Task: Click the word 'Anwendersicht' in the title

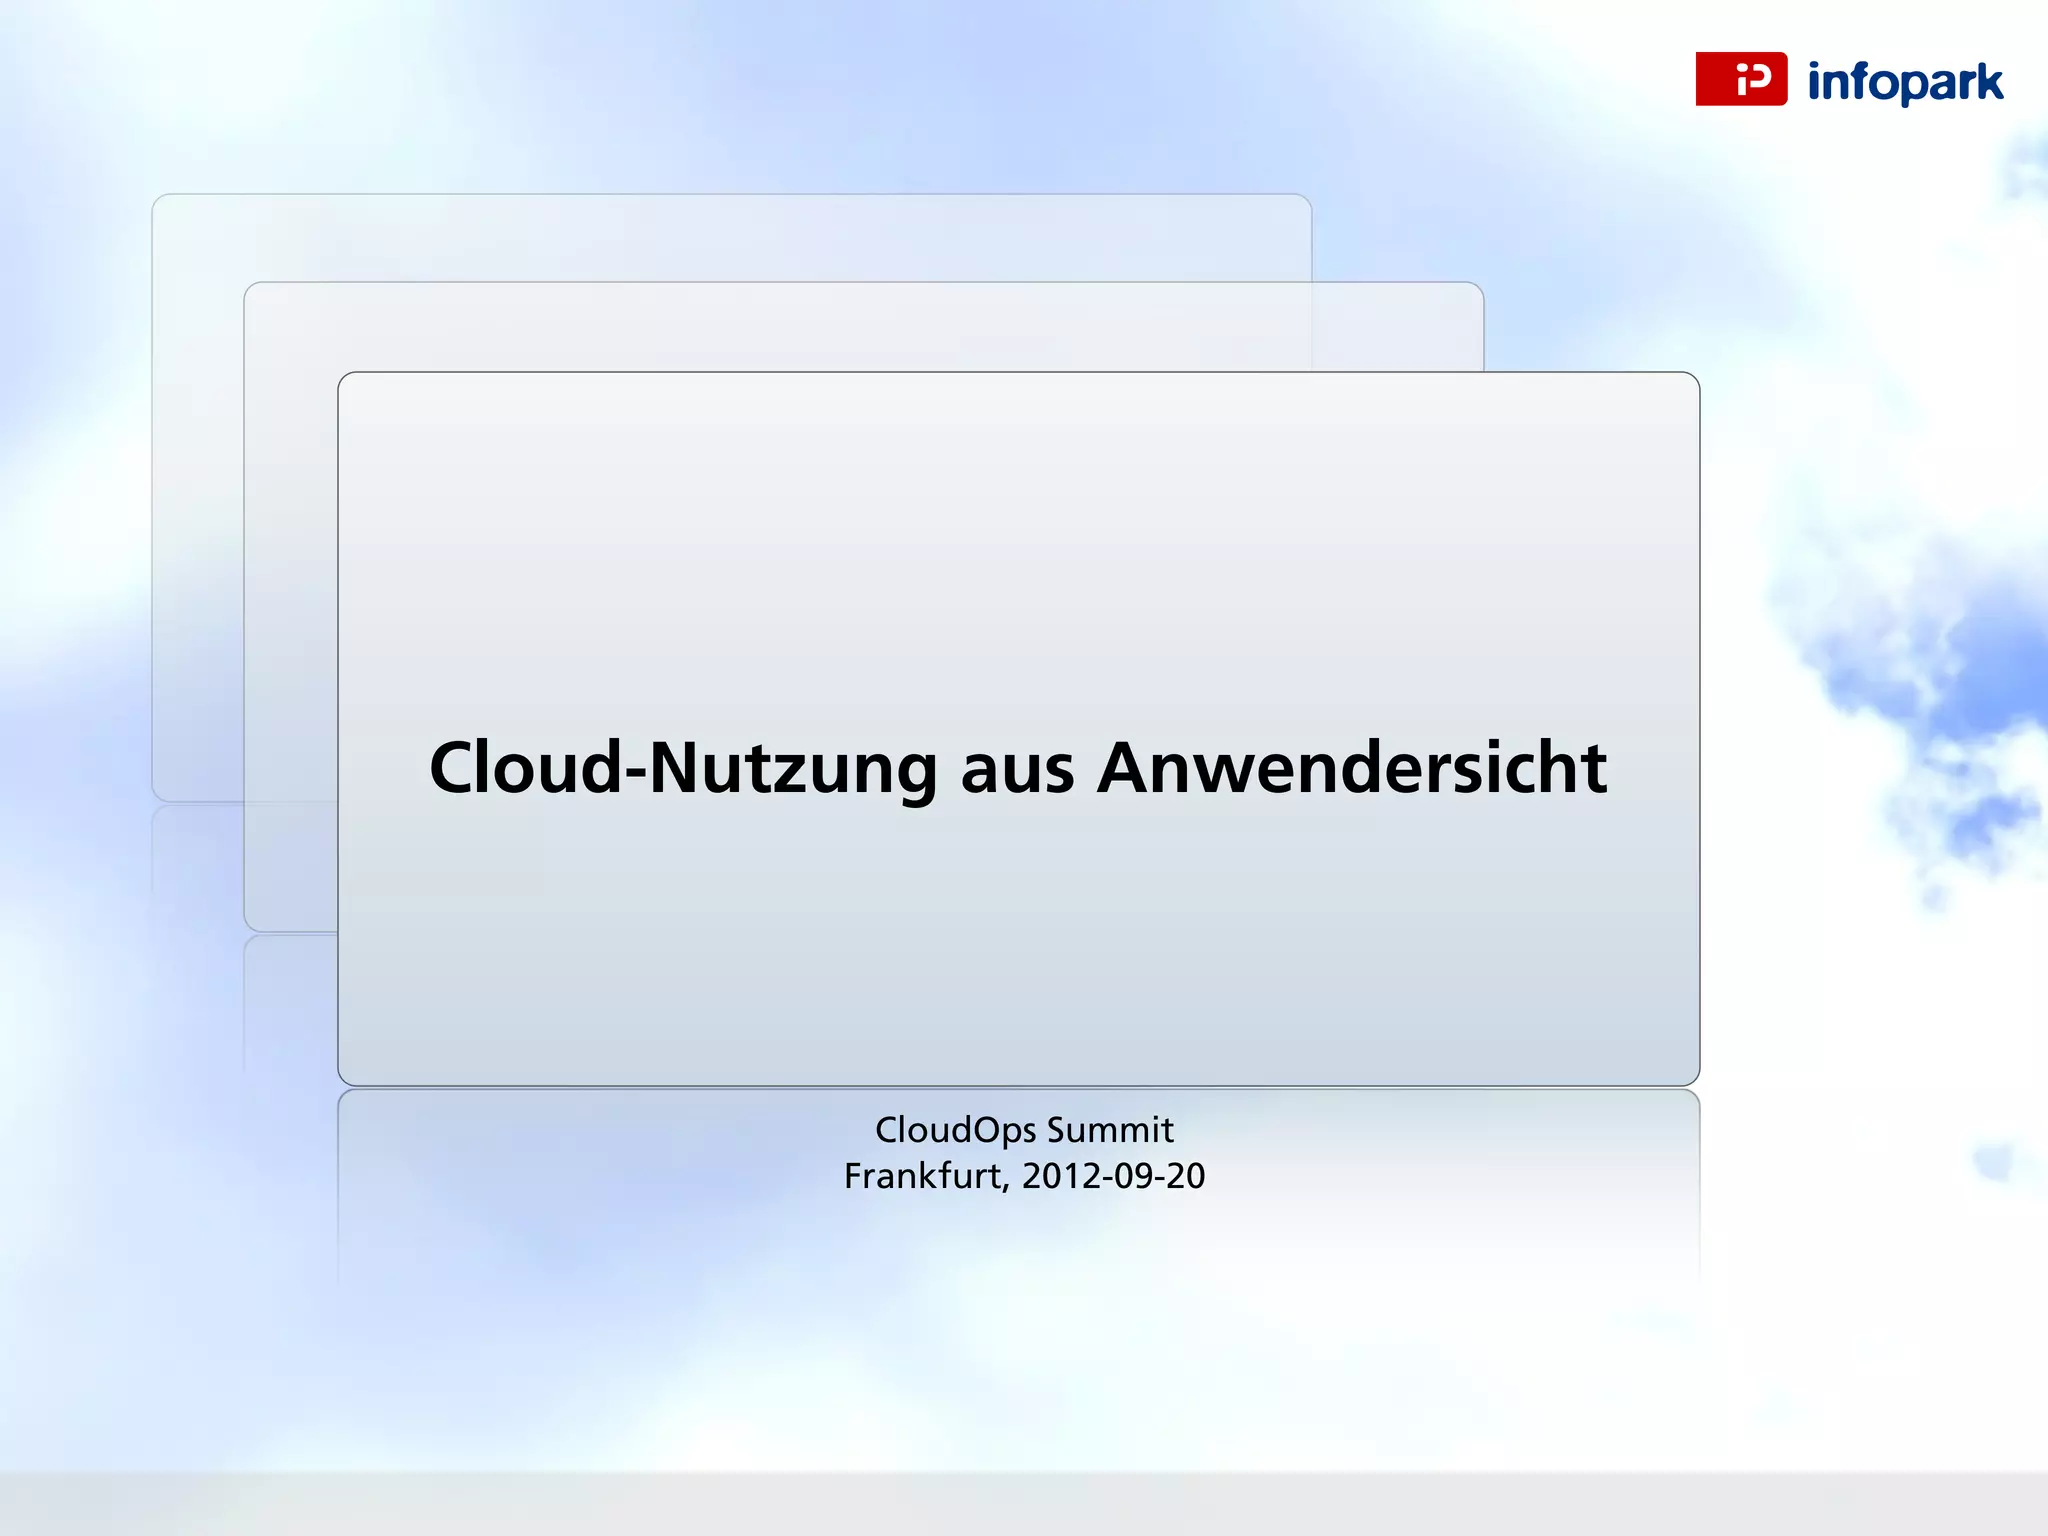Action: tap(1351, 768)
